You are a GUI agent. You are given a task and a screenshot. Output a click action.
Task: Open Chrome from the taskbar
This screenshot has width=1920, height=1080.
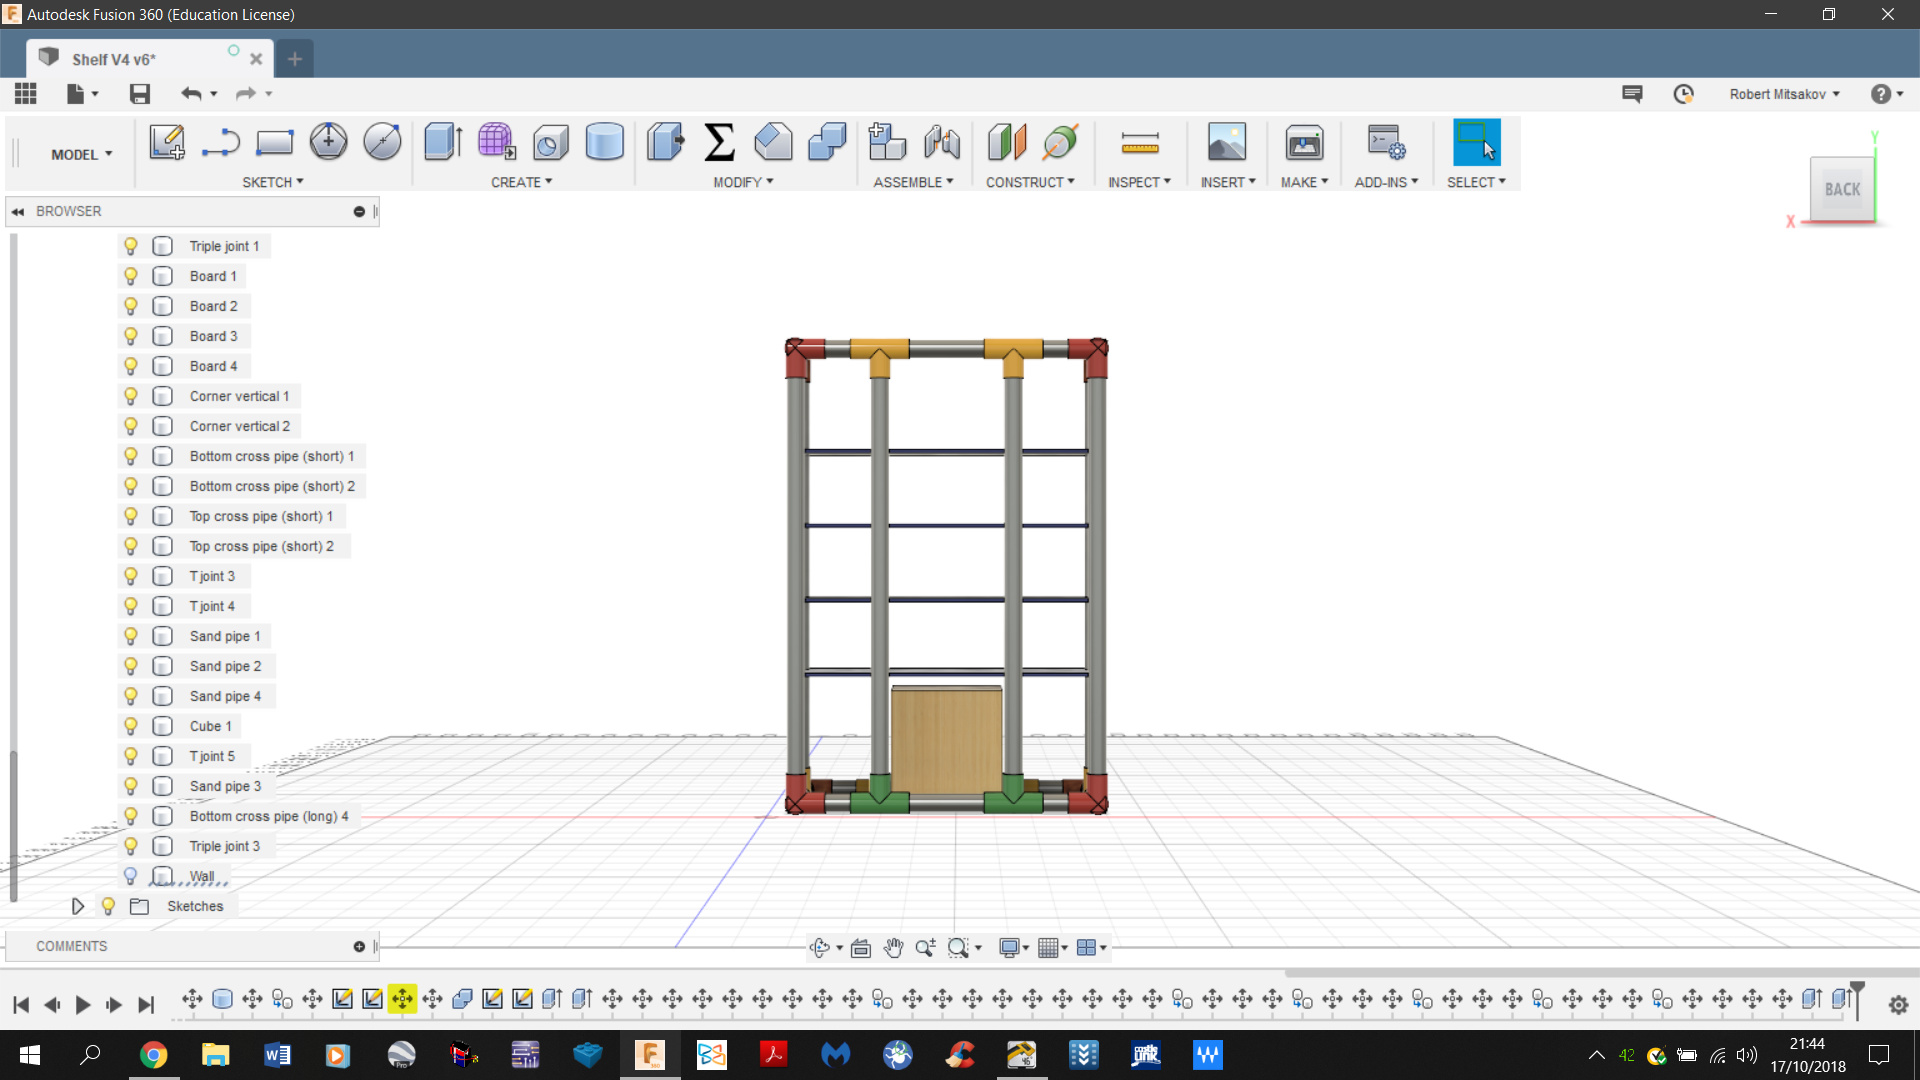153,1055
